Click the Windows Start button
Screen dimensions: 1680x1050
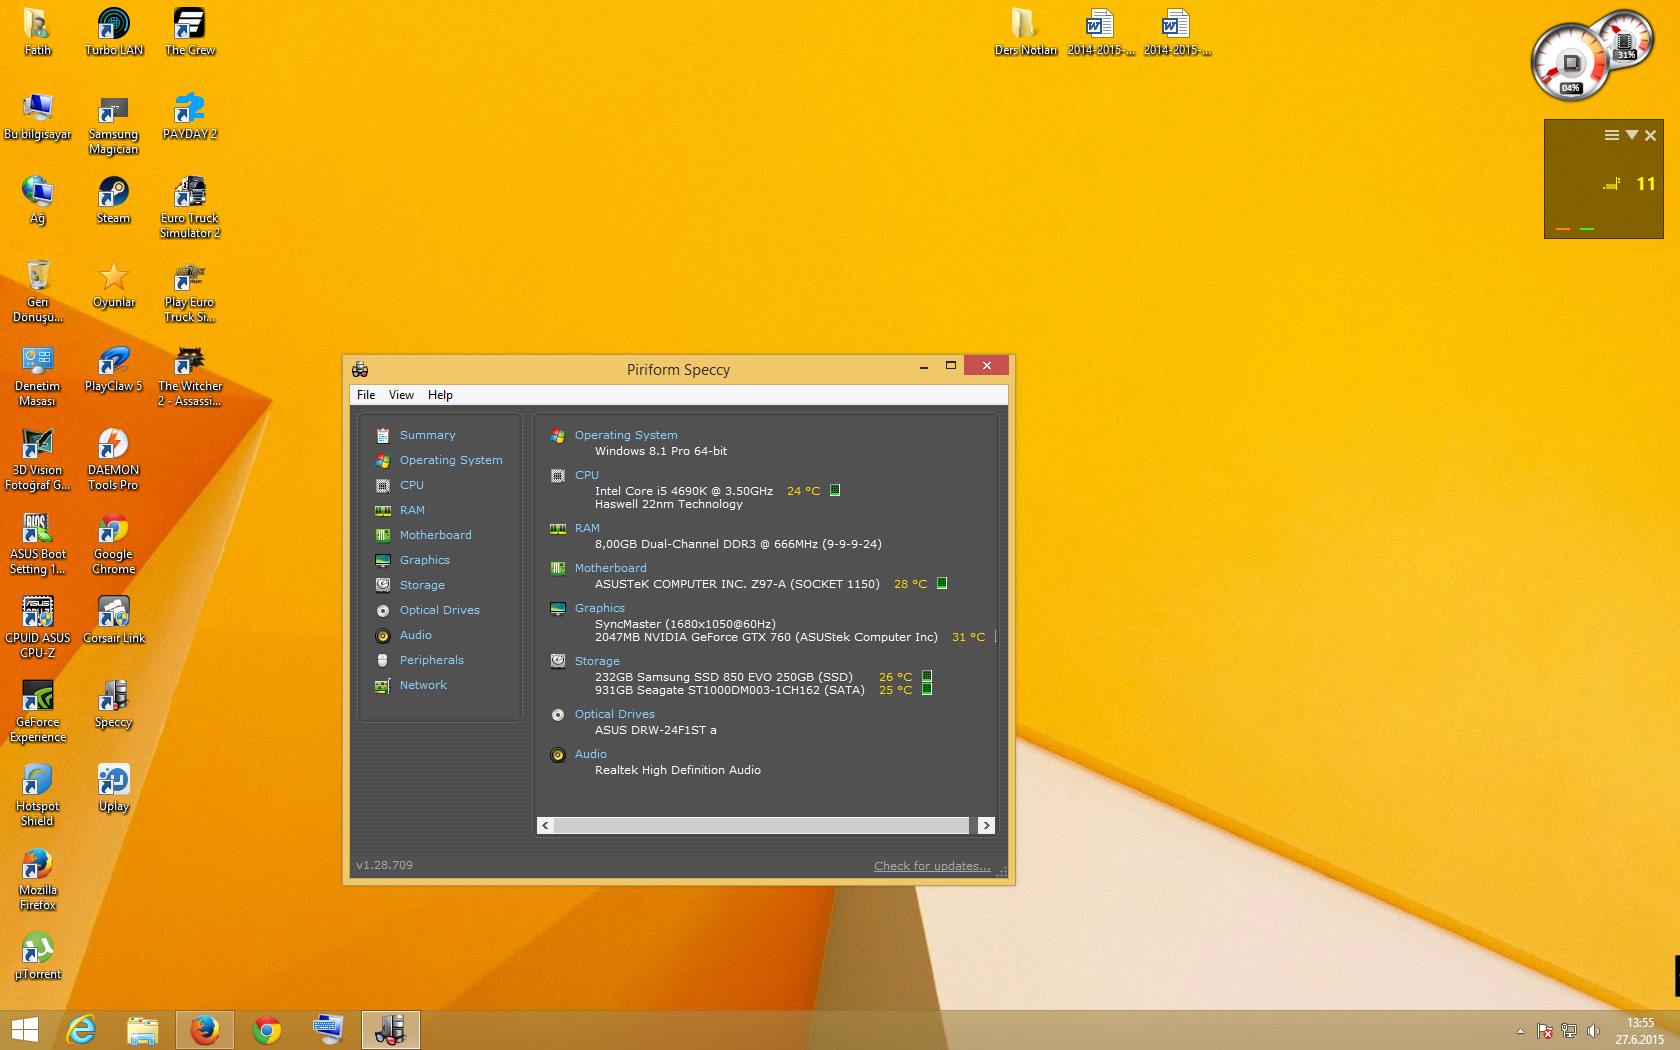coord(25,1029)
